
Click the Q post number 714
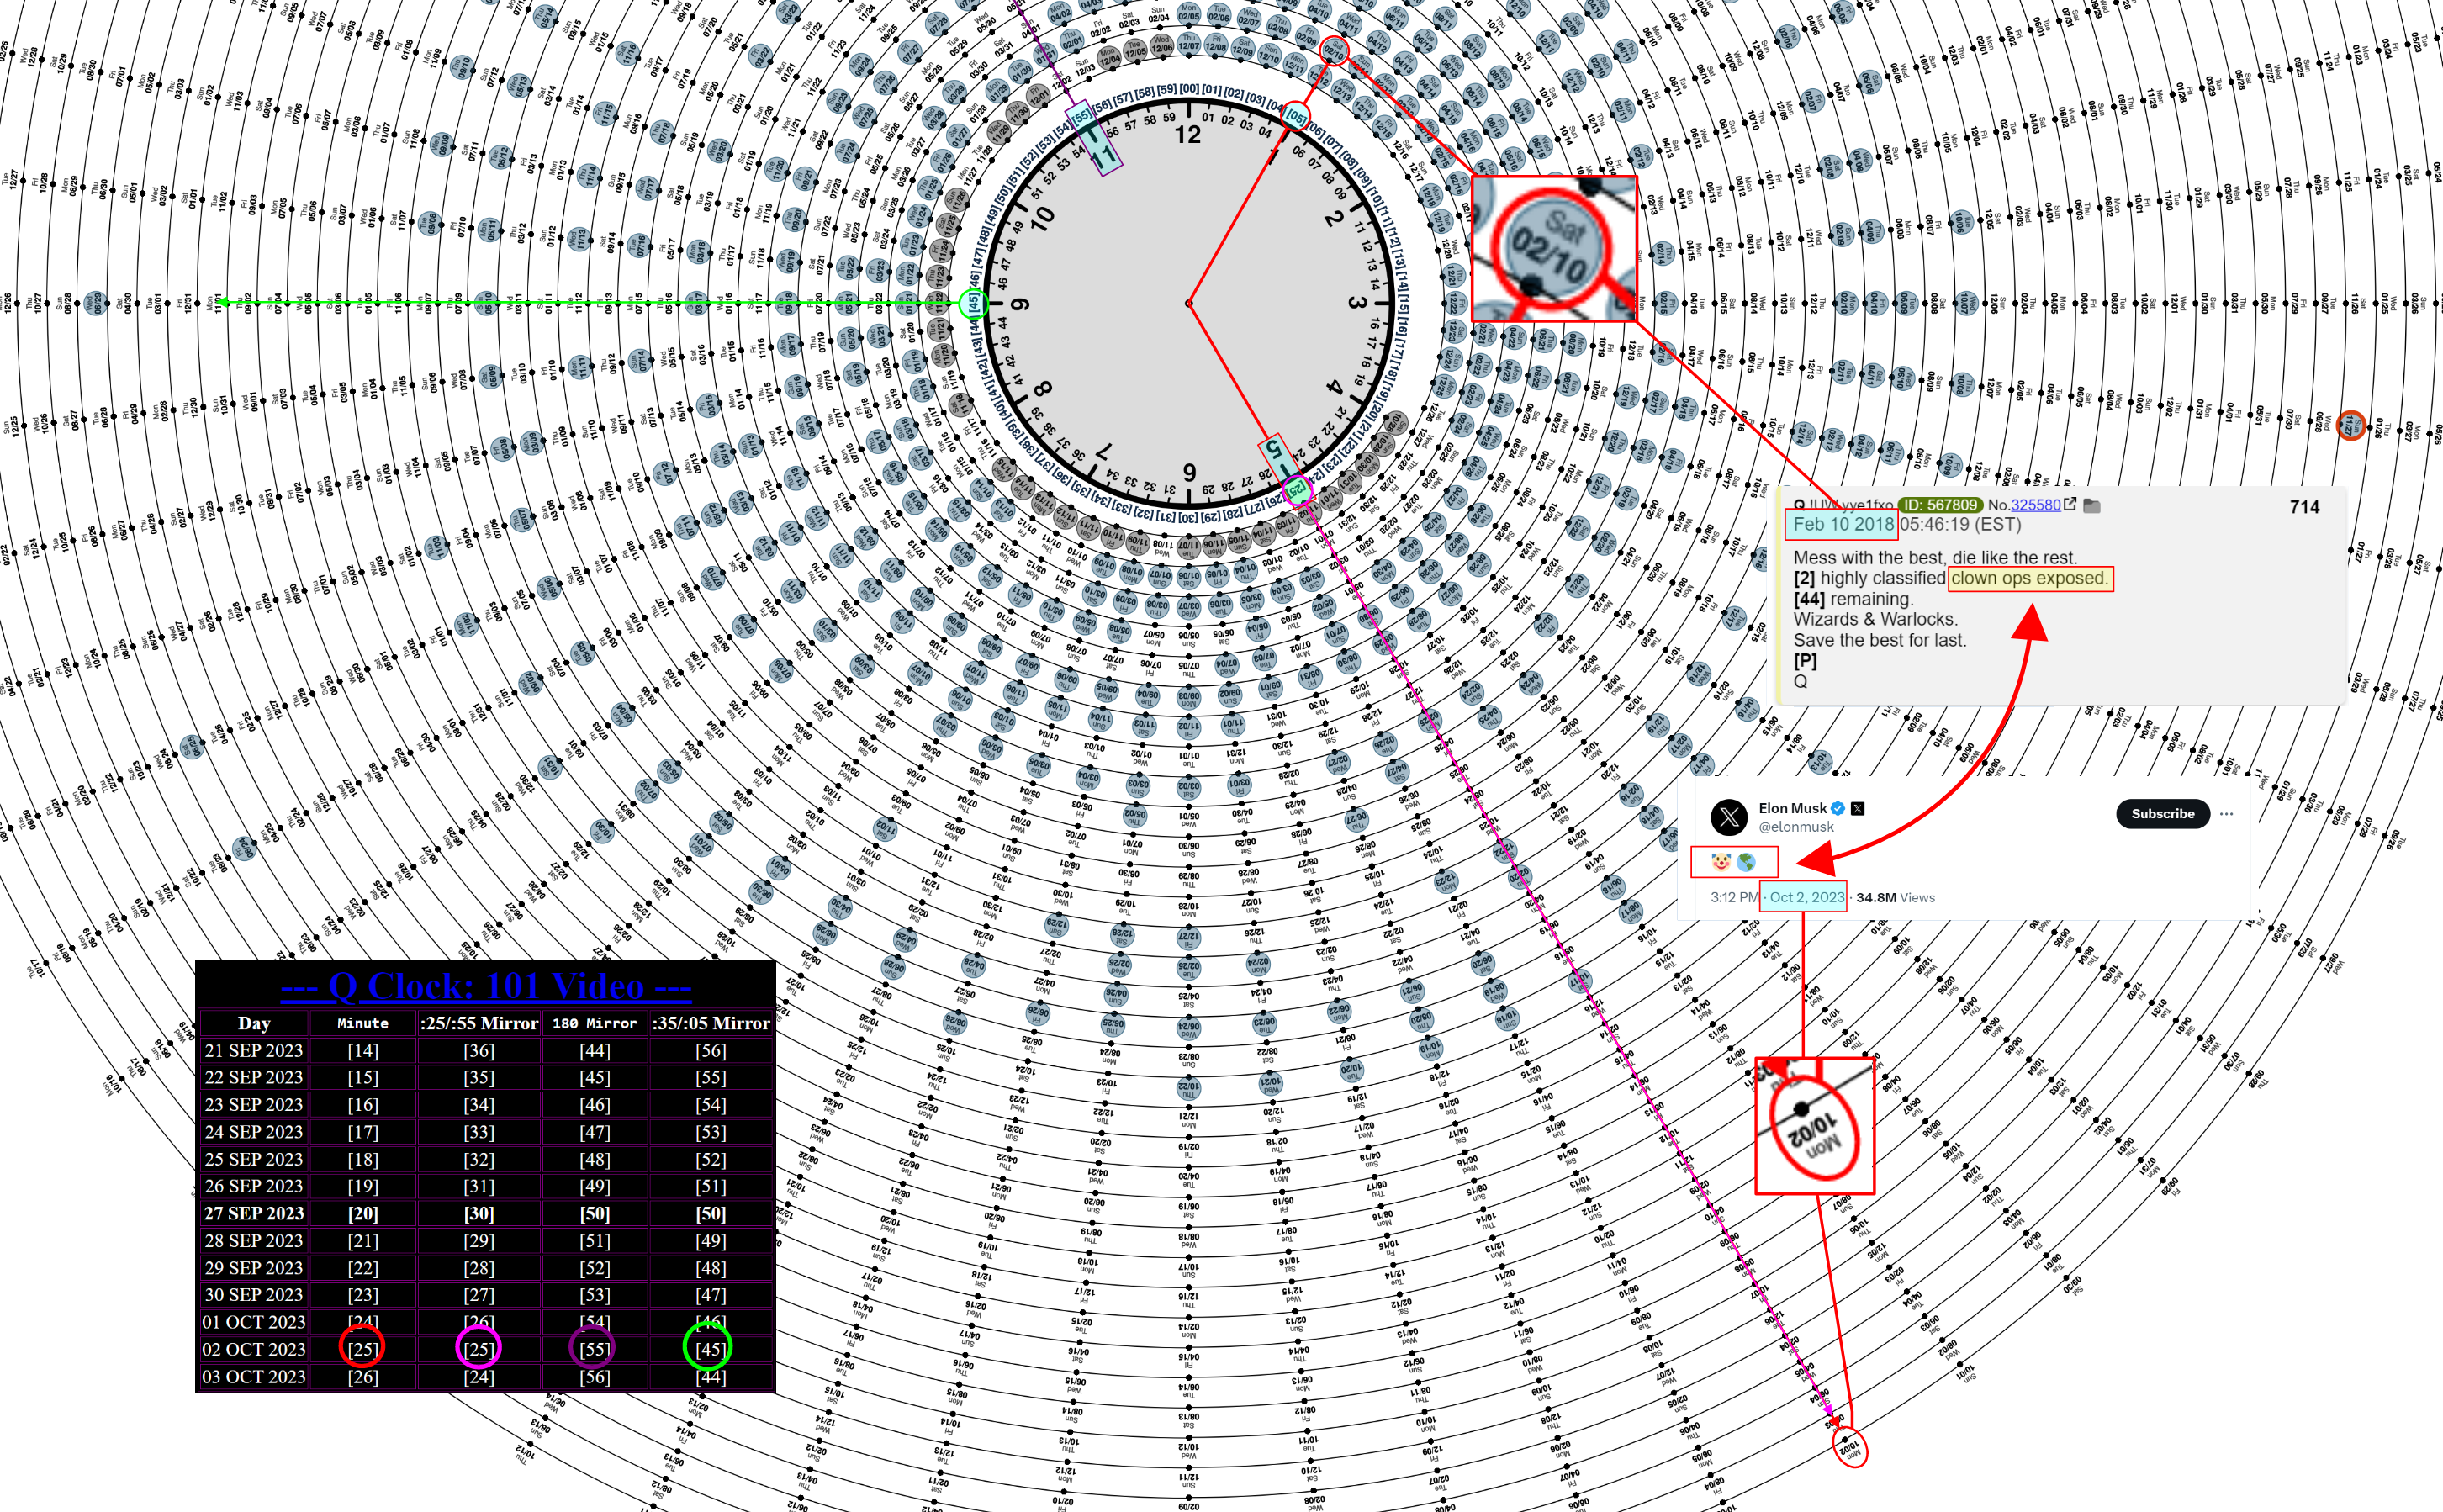pos(2304,507)
